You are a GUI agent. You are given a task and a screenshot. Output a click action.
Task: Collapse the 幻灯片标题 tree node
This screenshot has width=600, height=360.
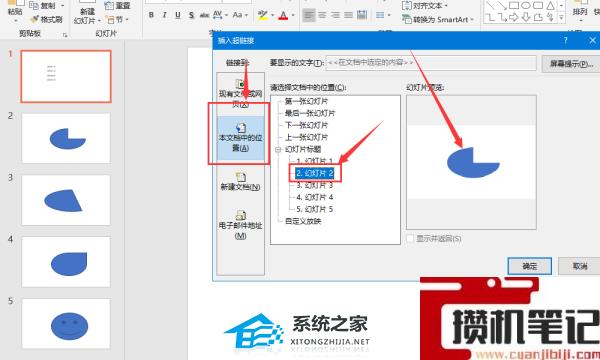tap(278, 150)
